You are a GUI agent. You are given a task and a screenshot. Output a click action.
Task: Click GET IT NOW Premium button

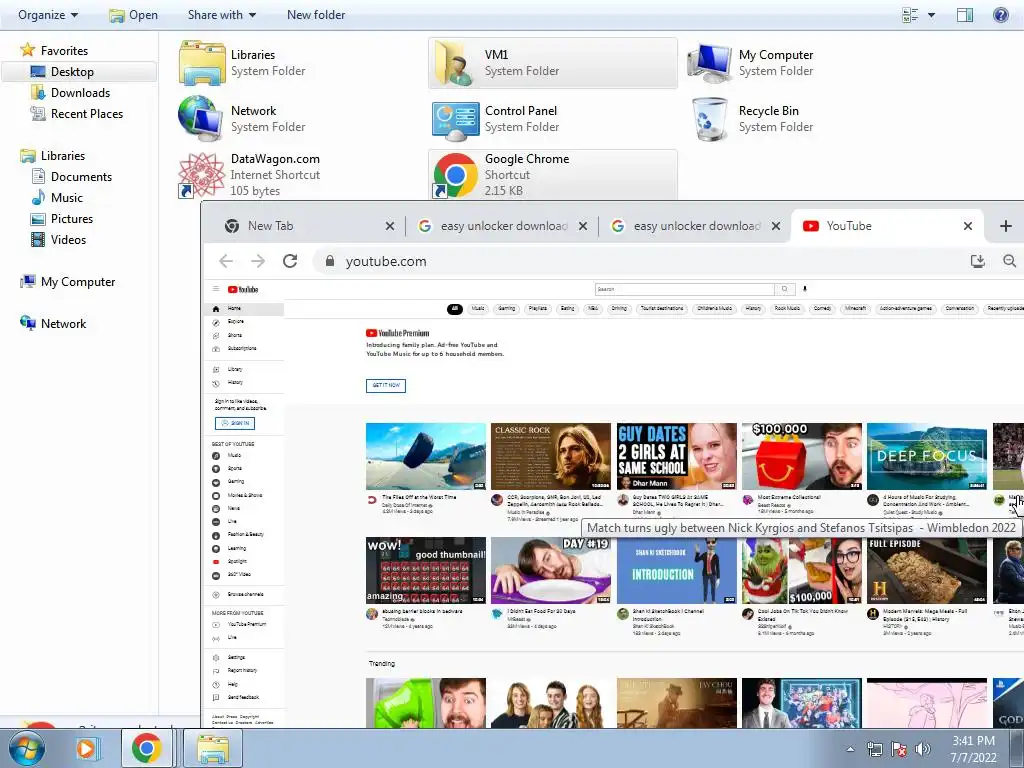(386, 385)
